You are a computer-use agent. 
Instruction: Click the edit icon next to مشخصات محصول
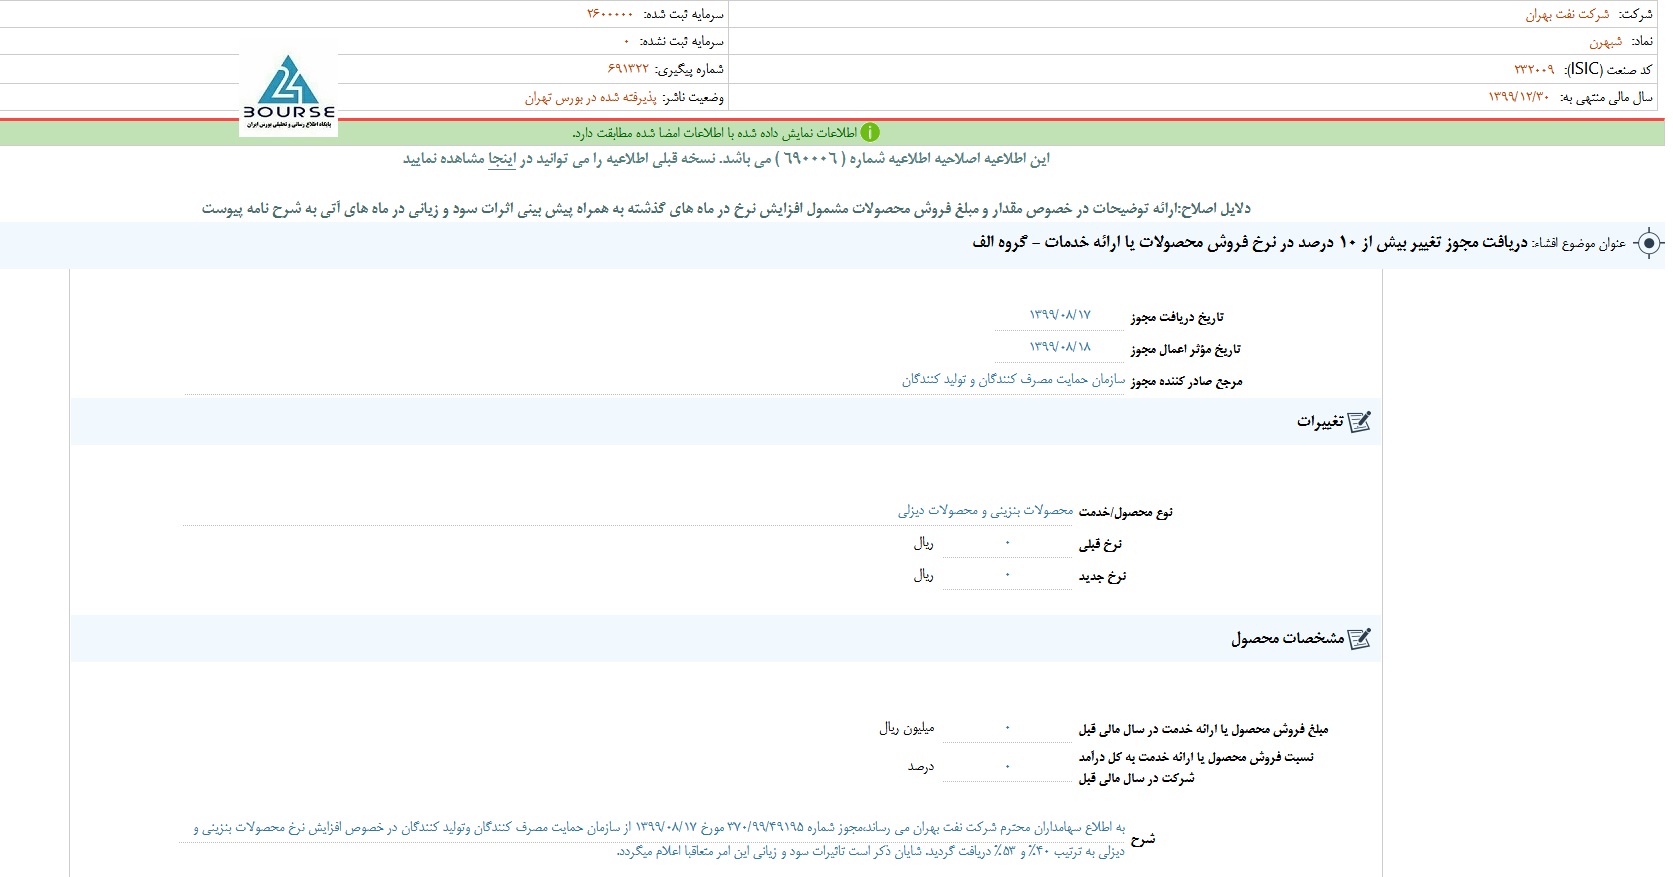click(1359, 639)
